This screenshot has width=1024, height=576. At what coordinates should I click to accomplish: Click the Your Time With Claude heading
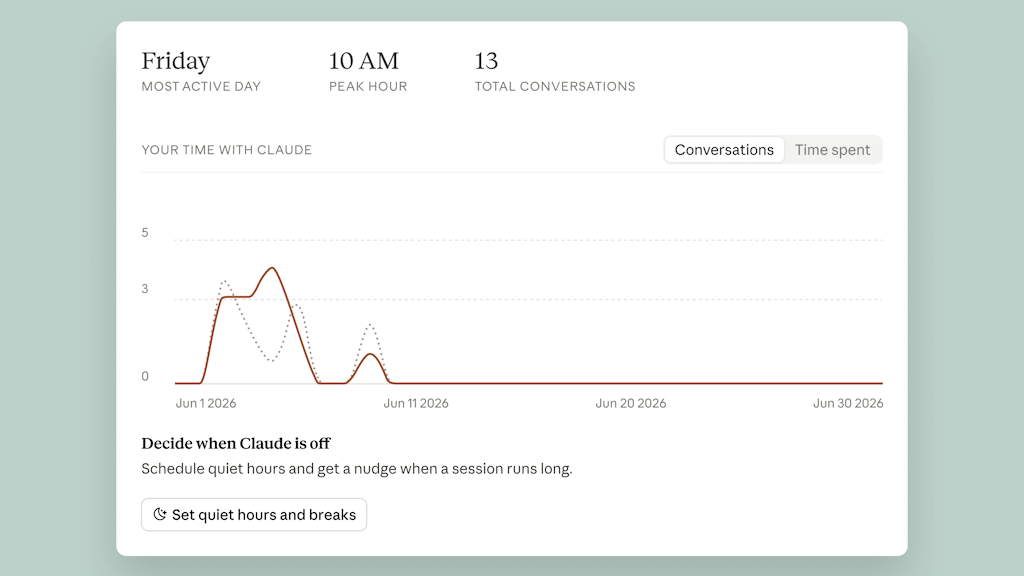tap(227, 150)
